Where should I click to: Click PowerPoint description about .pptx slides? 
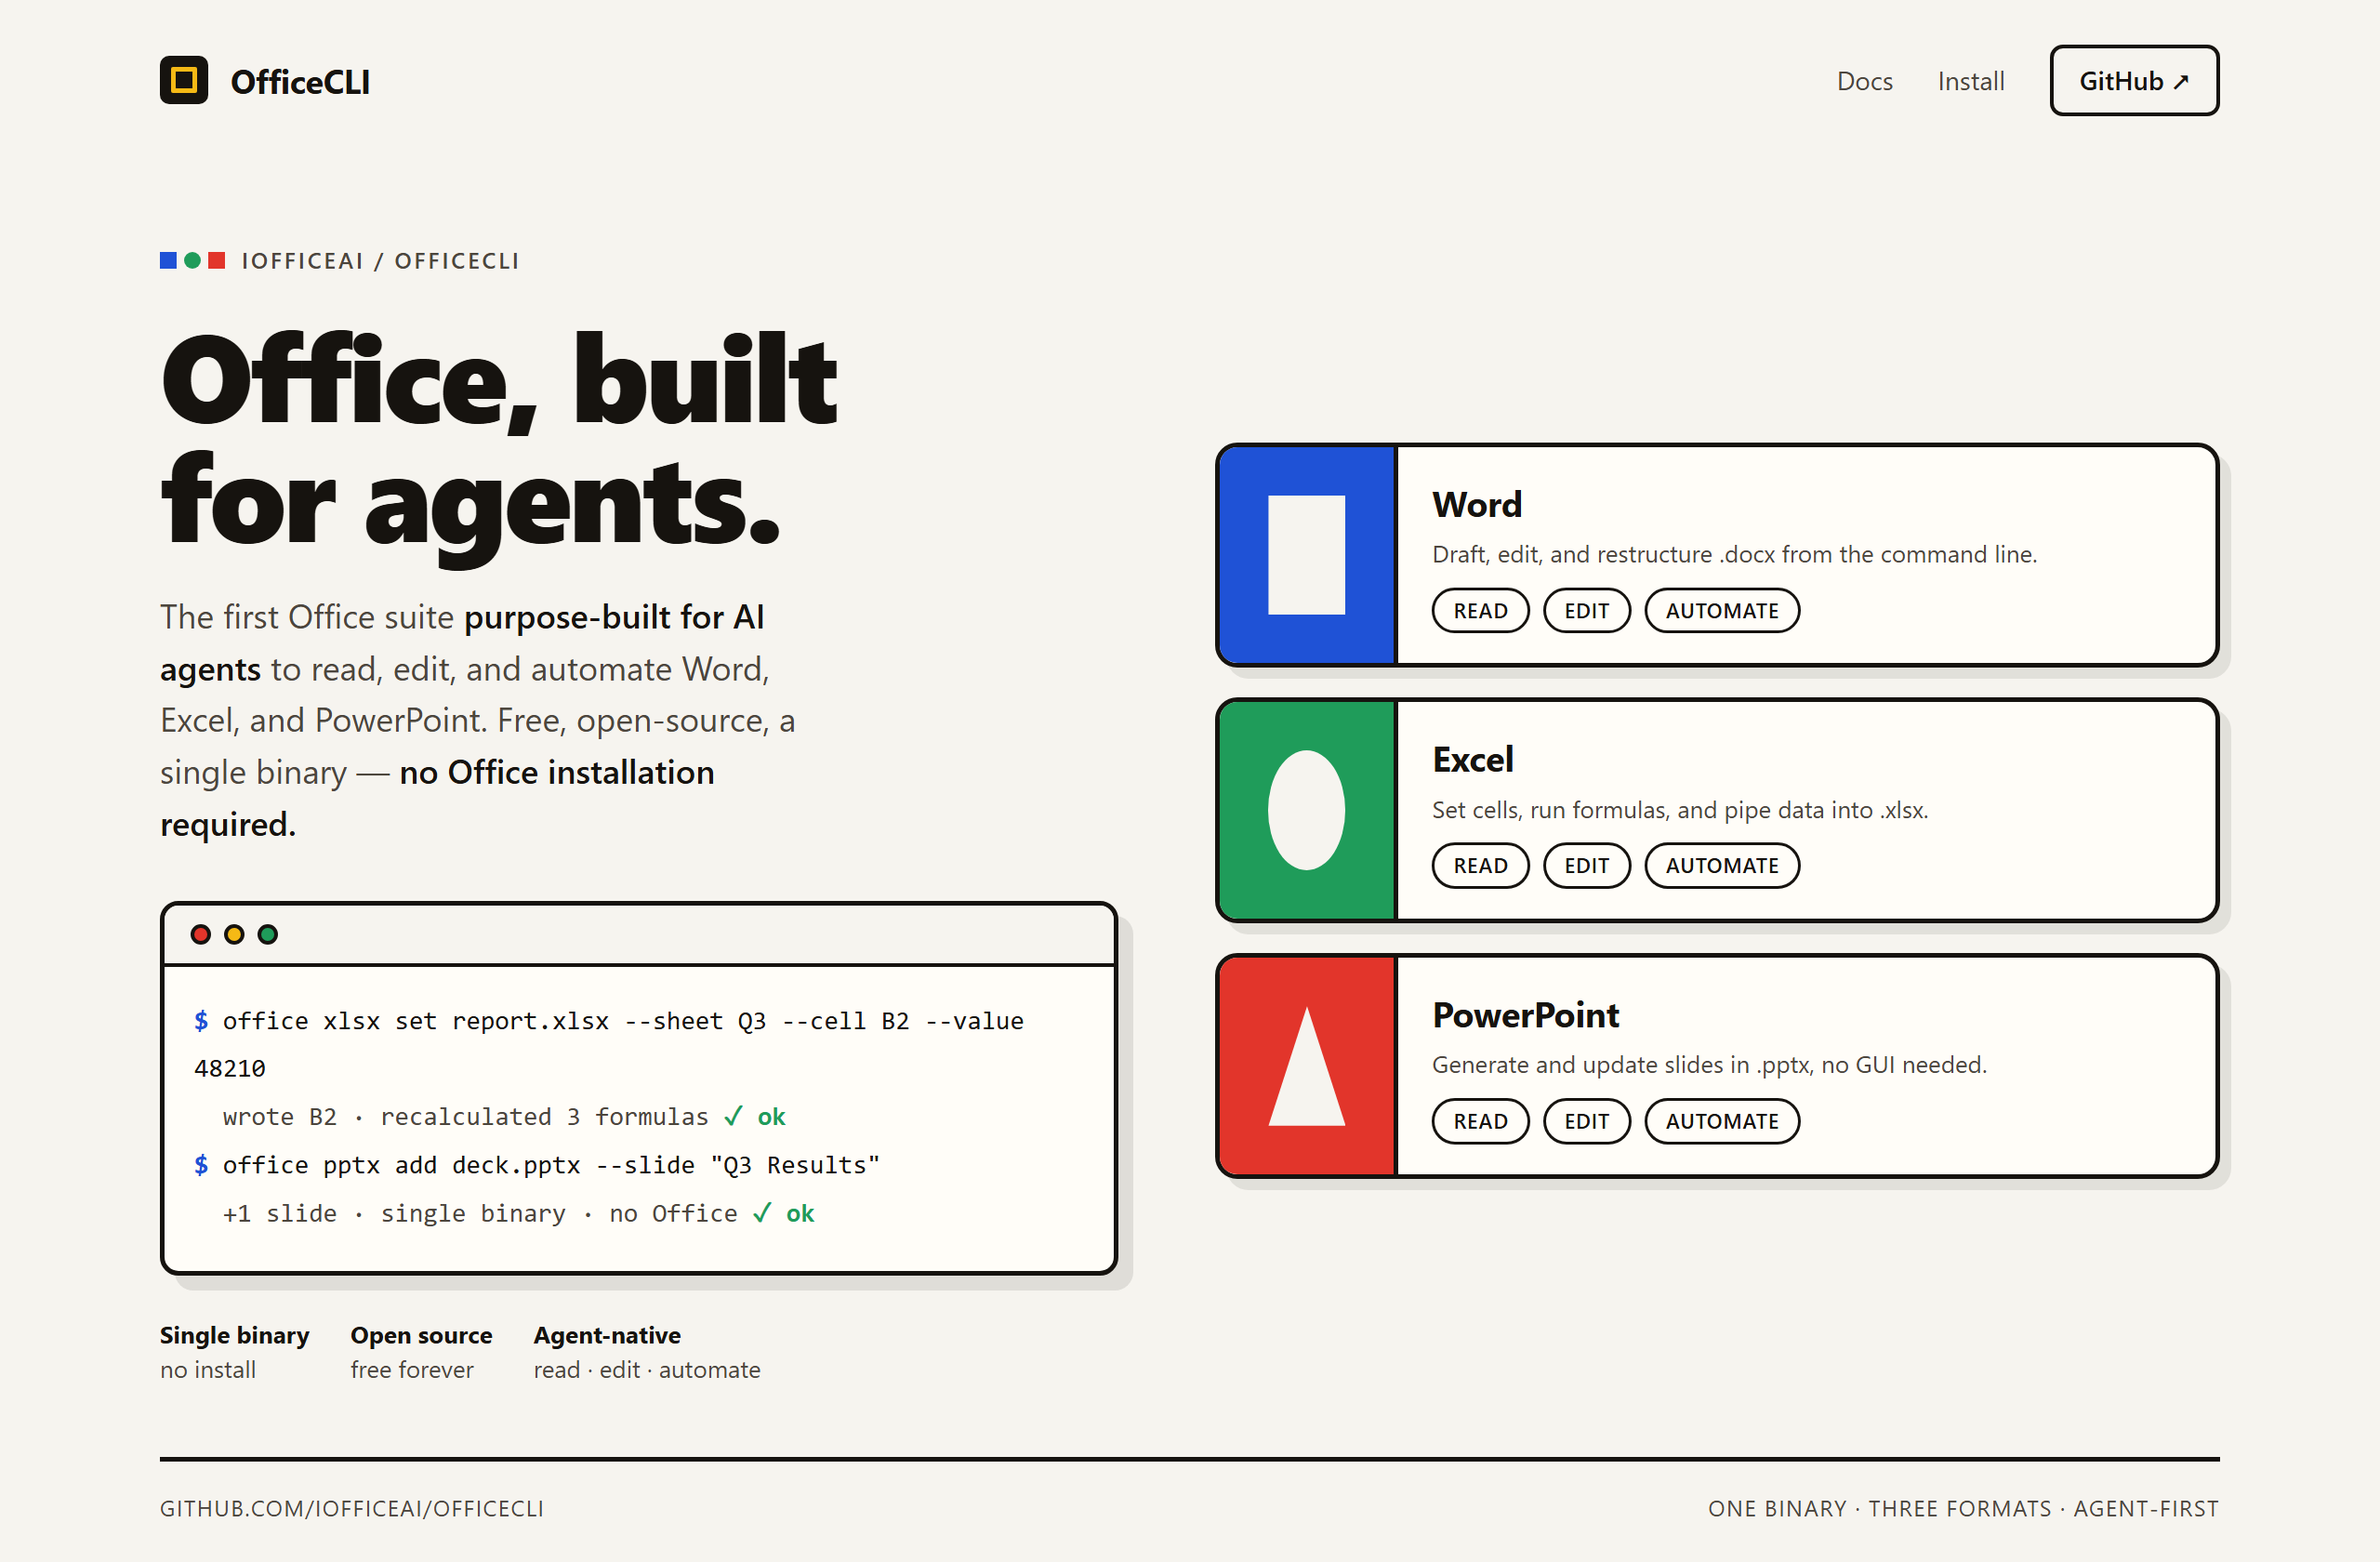tap(1709, 1065)
